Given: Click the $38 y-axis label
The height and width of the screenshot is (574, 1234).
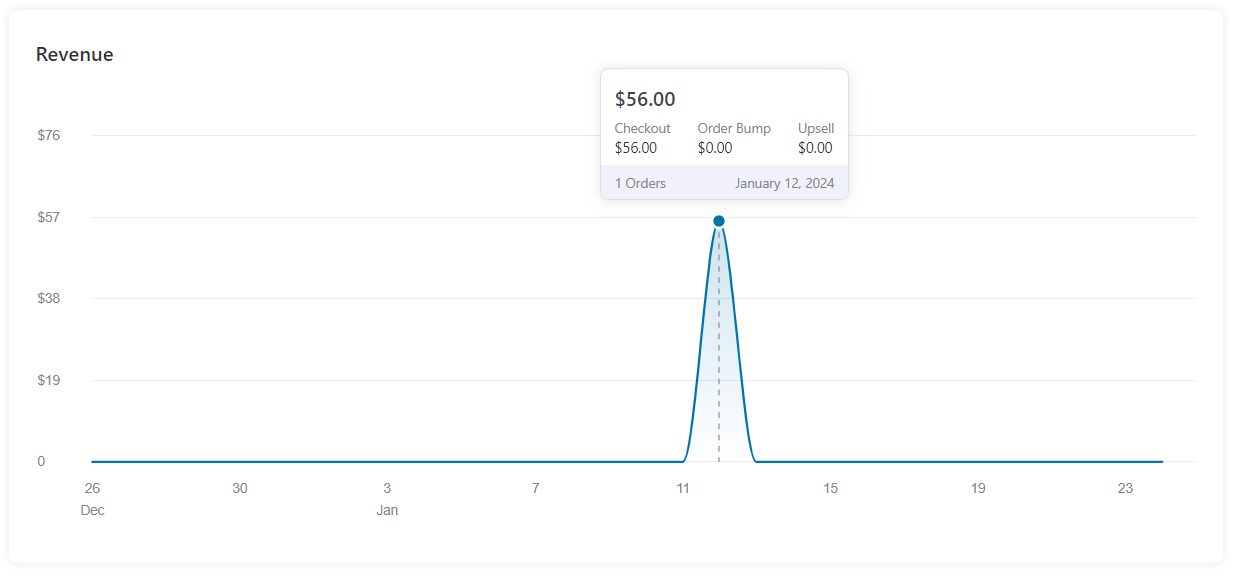Looking at the screenshot, I should [48, 298].
